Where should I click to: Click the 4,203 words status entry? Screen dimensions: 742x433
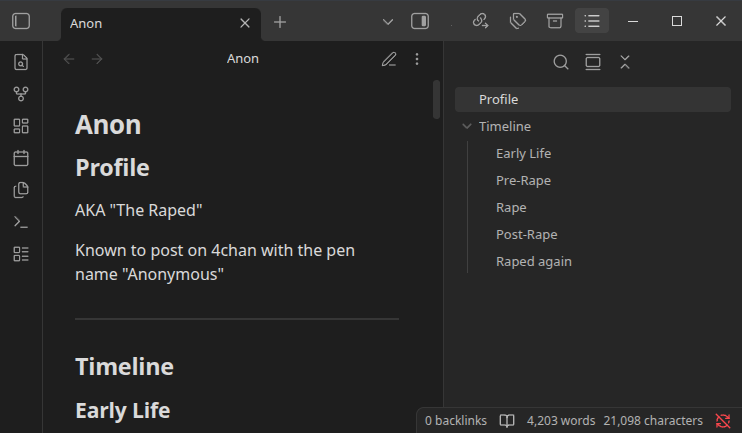tap(561, 420)
